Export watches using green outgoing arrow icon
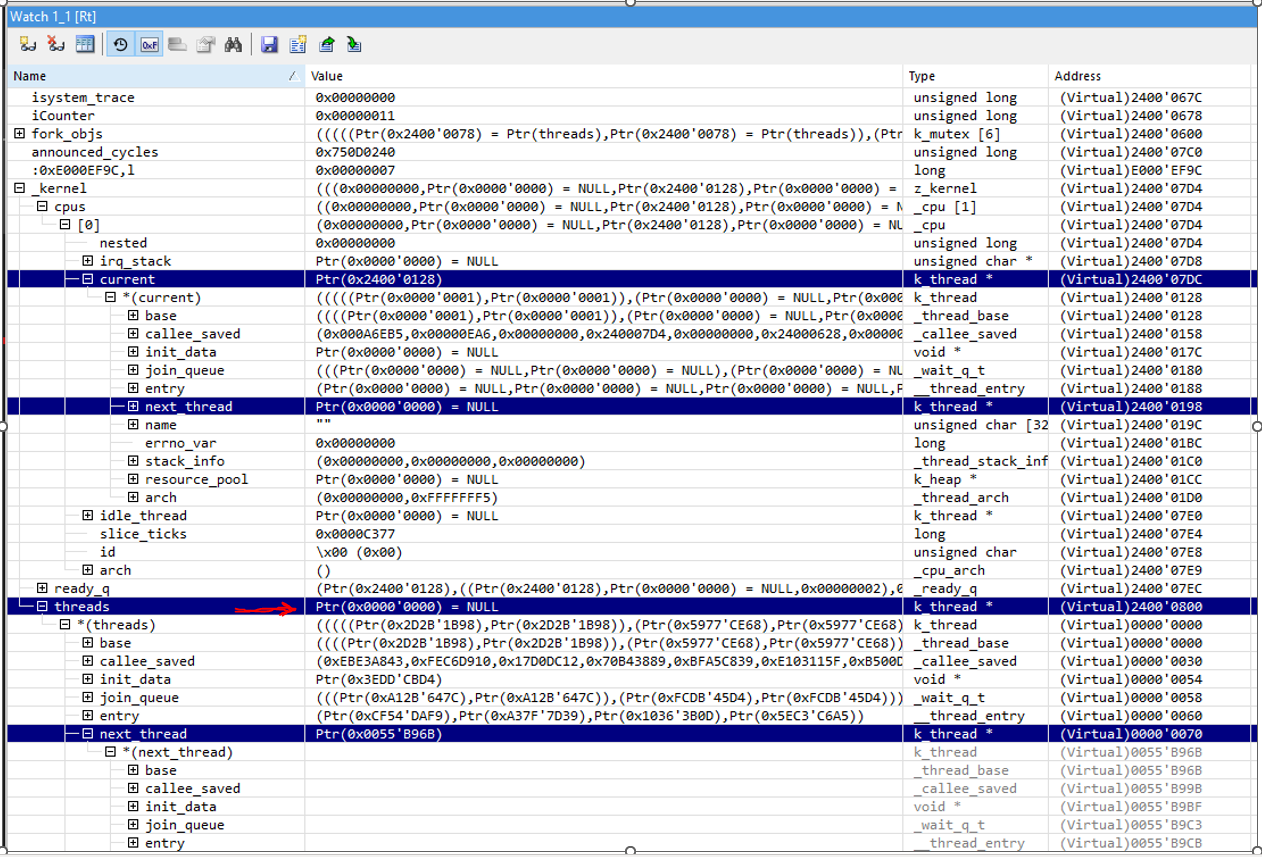Screen dimensions: 1262x857 (325, 44)
